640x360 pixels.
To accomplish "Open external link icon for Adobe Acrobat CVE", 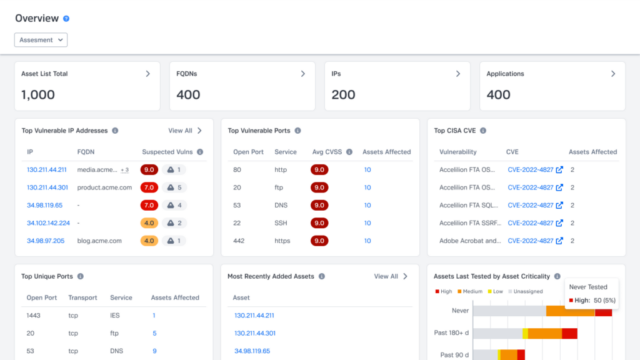I will pos(559,240).
